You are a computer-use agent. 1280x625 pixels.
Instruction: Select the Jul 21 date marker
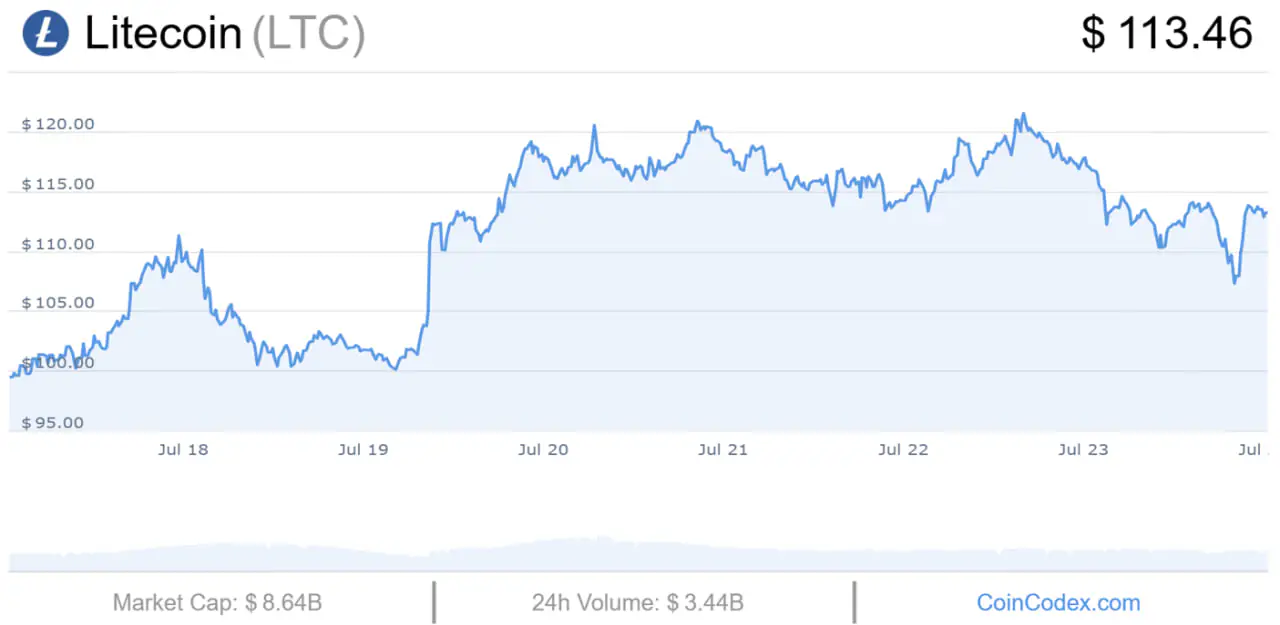723,450
